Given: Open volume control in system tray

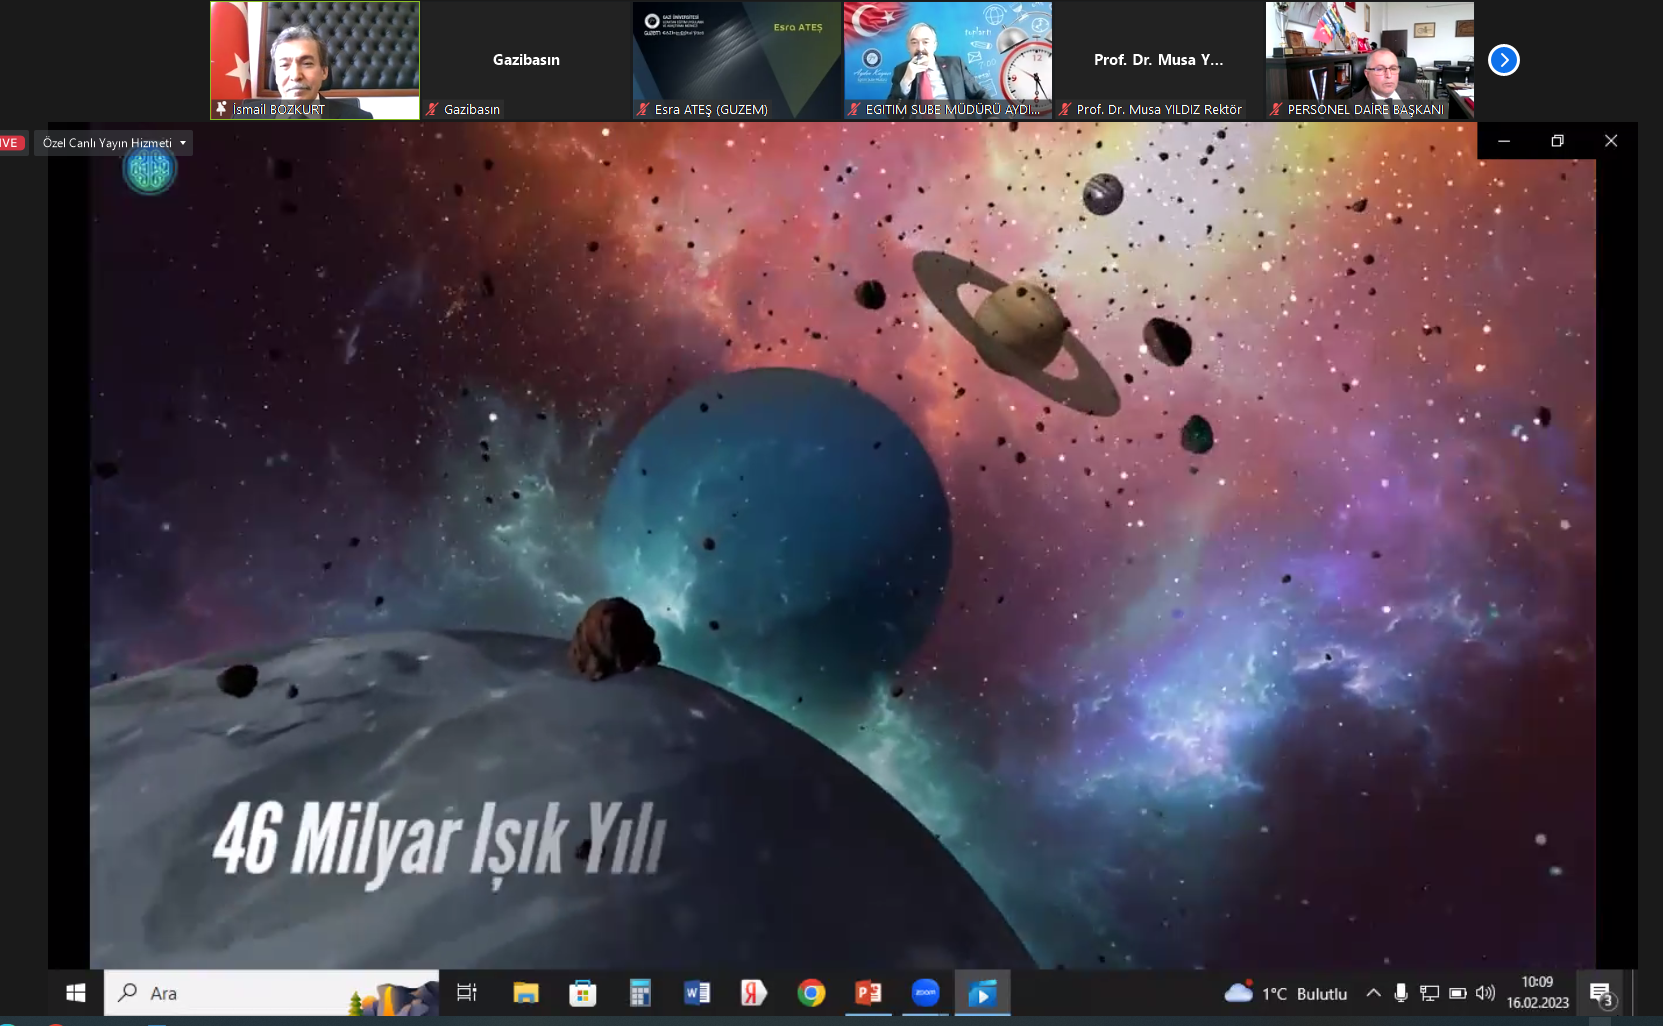Looking at the screenshot, I should pyautogui.click(x=1485, y=993).
